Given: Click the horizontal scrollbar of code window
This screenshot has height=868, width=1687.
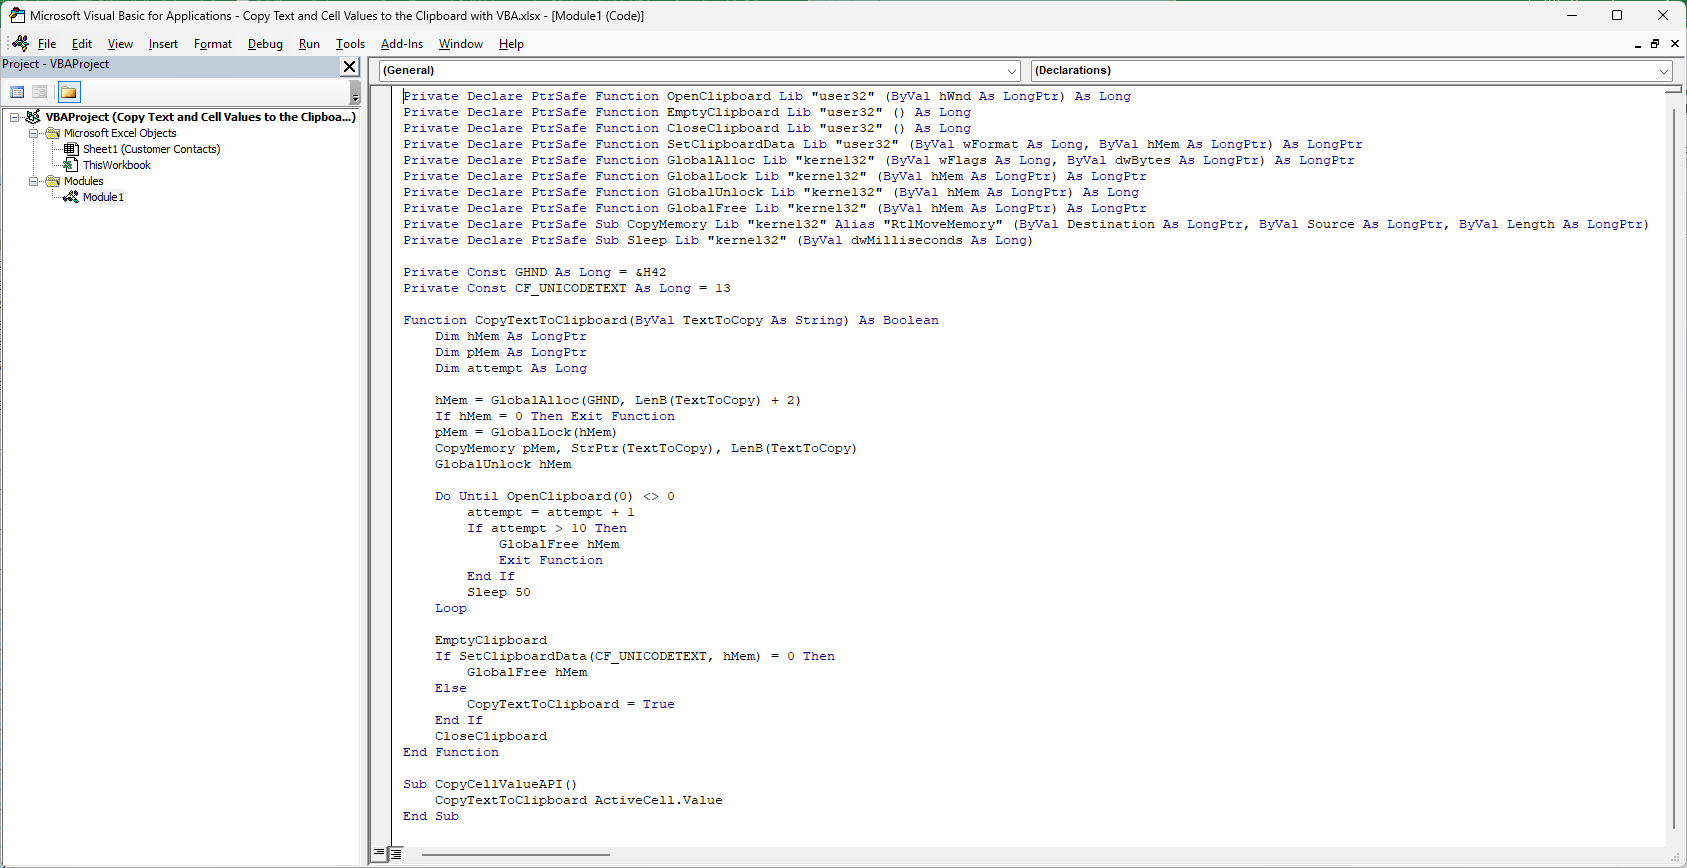Looking at the screenshot, I should tap(515, 854).
